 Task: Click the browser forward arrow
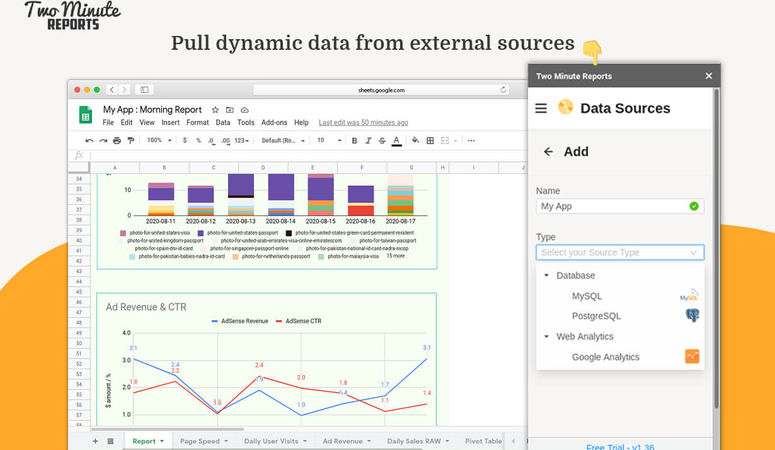pyautogui.click(x=125, y=90)
